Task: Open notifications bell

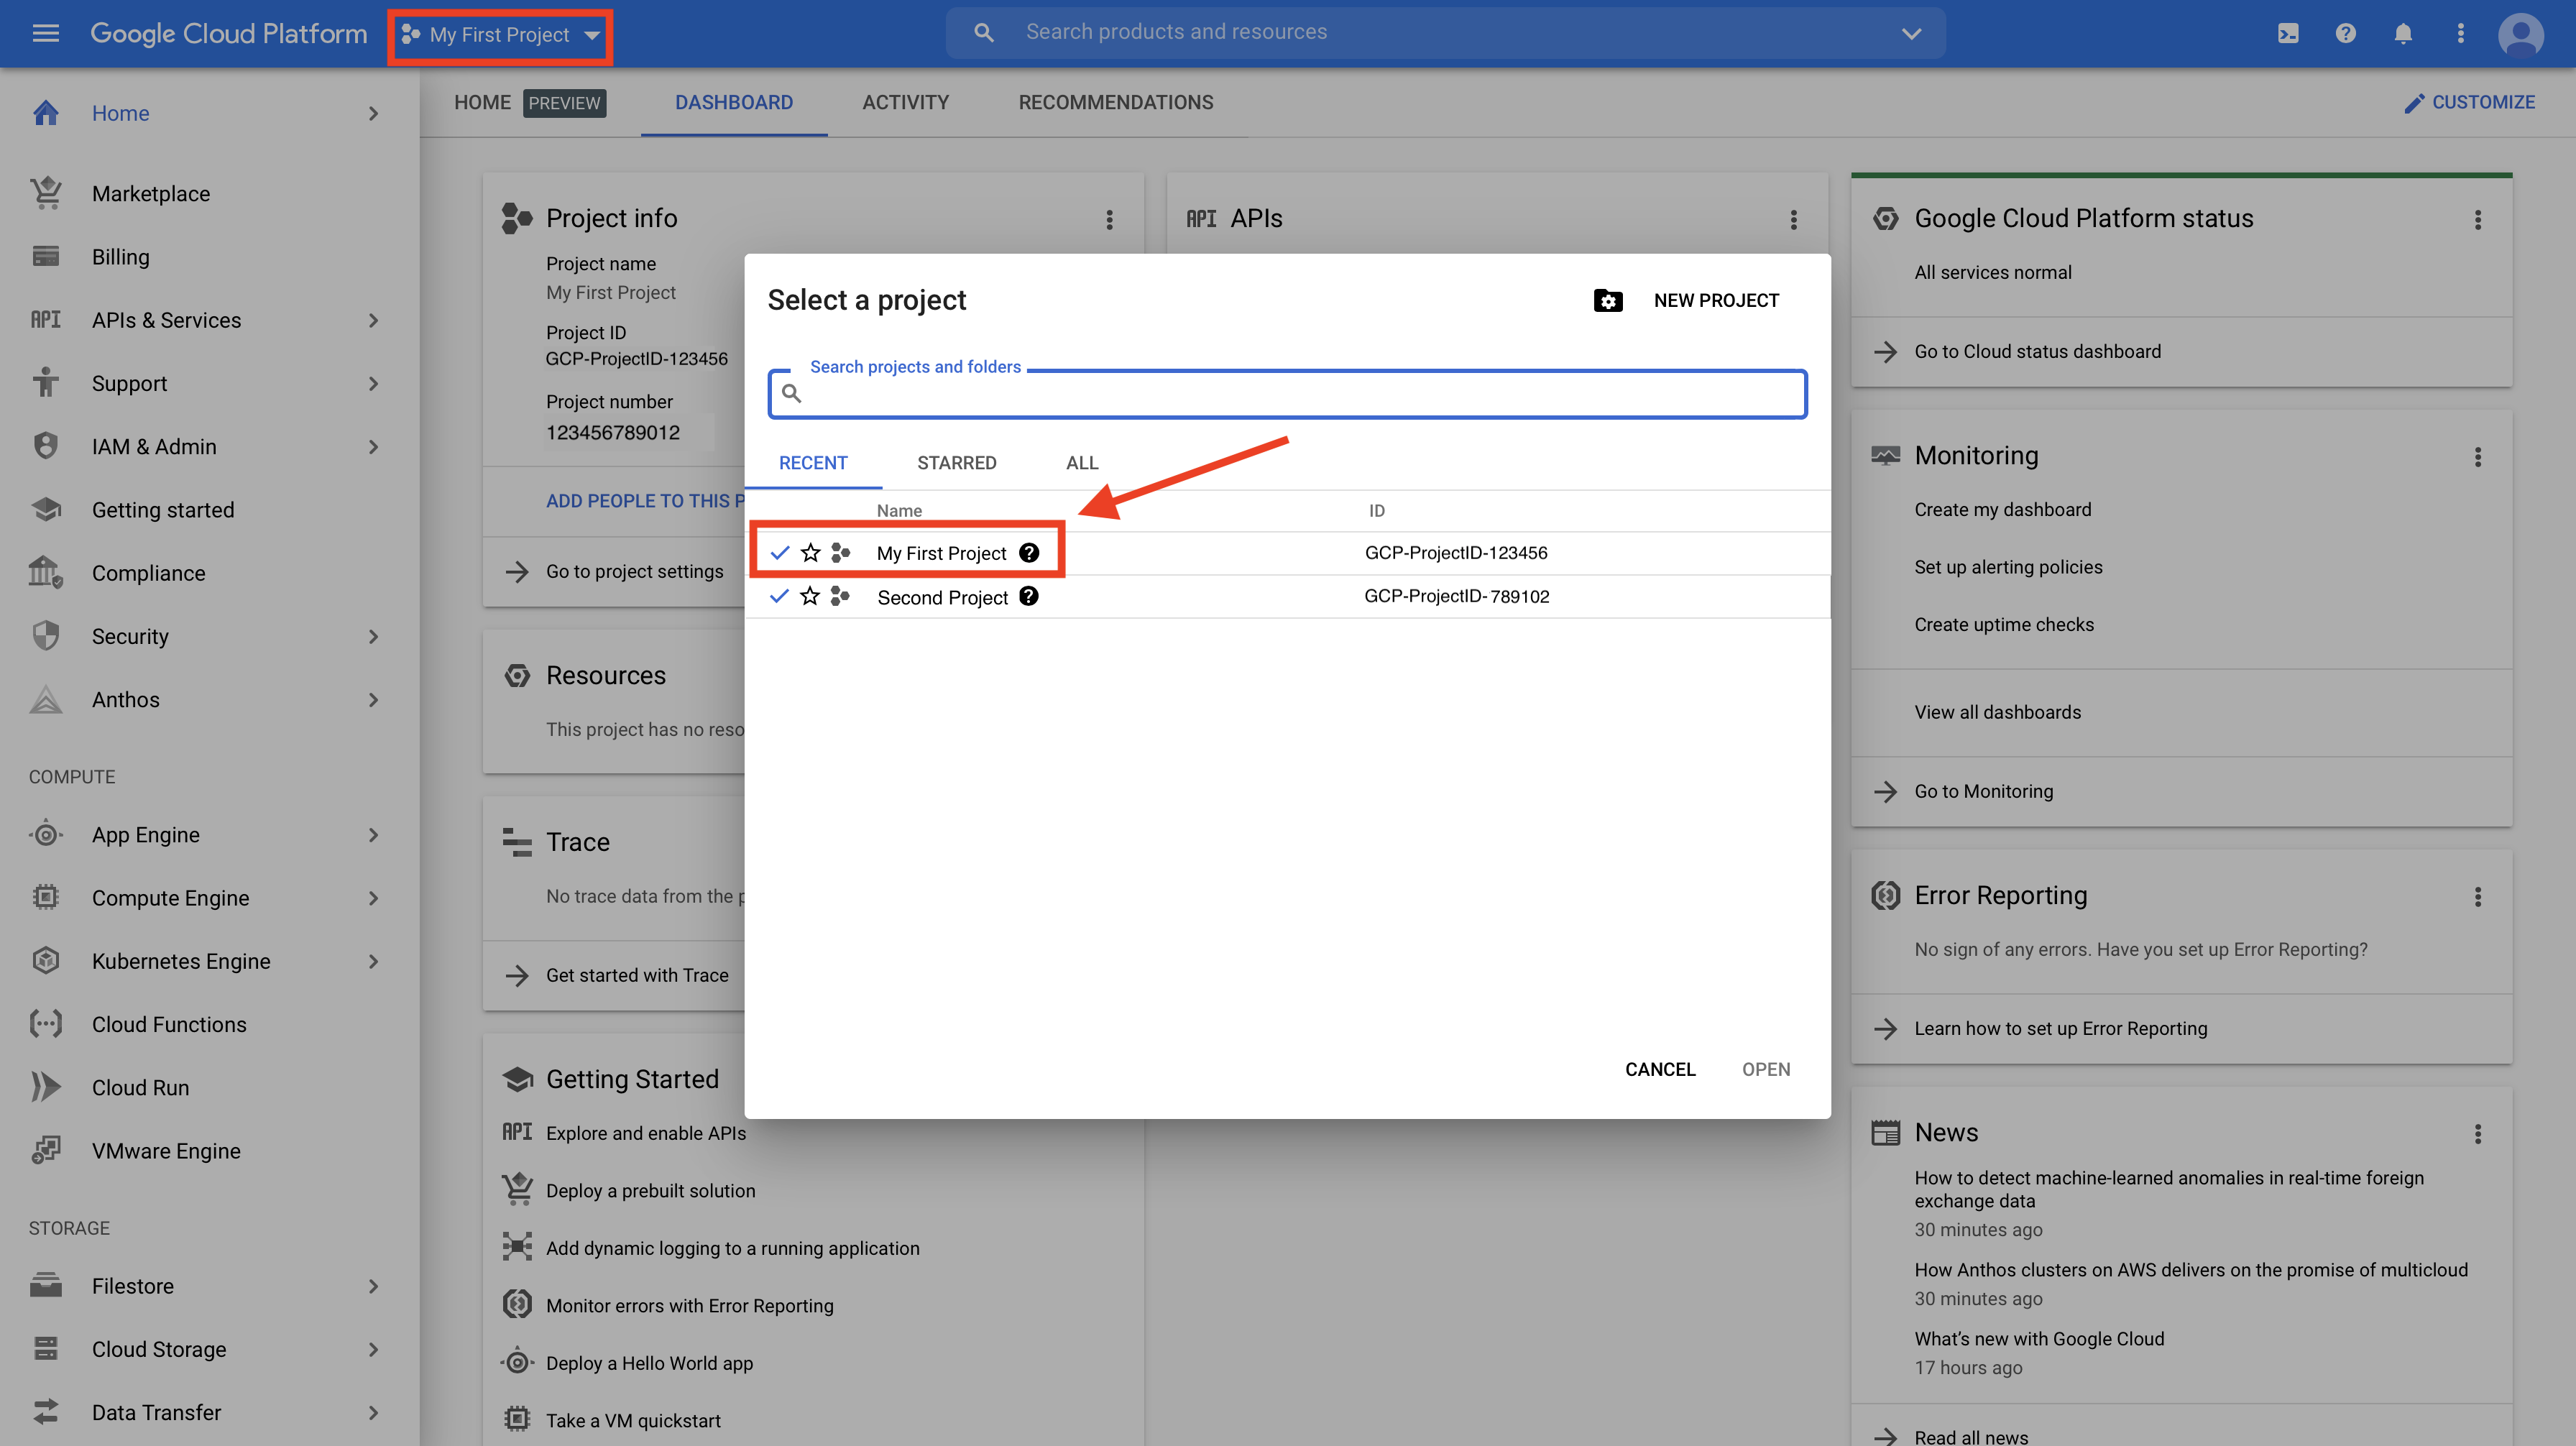Action: (2403, 33)
